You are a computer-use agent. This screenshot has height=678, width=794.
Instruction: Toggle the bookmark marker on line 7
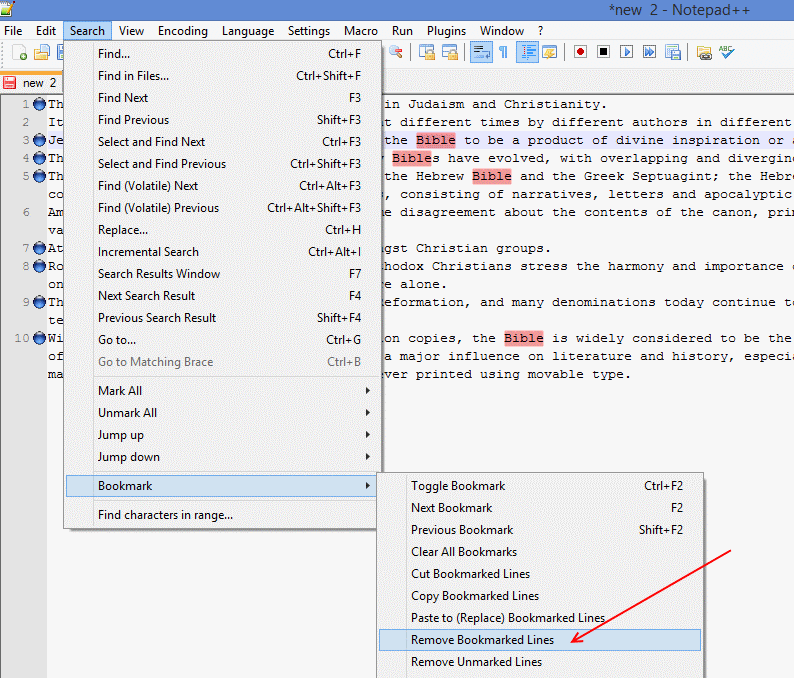tap(39, 248)
